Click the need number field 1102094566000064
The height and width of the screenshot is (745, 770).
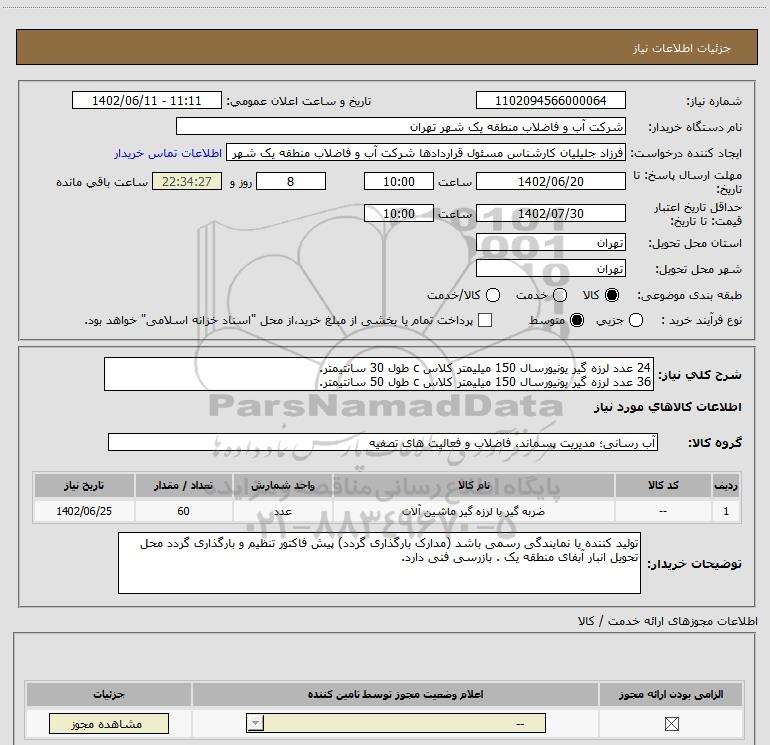tap(550, 100)
